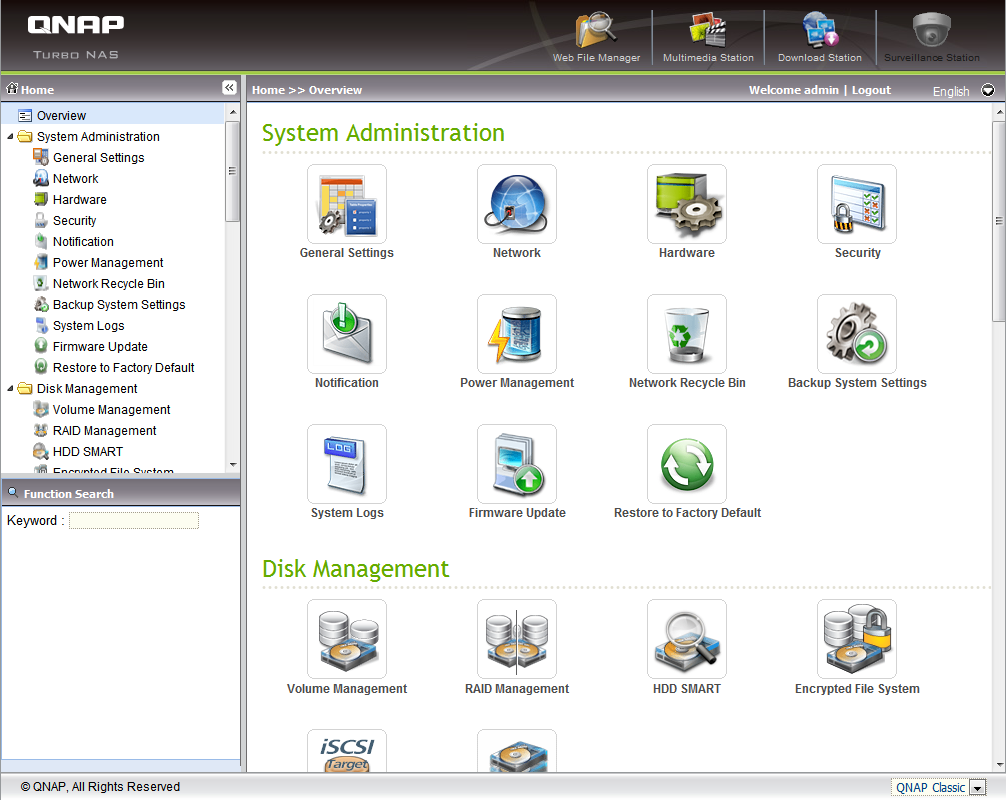Open Restore to Factory Default large icon
Viewport: 1006px width, 800px height.
686,464
